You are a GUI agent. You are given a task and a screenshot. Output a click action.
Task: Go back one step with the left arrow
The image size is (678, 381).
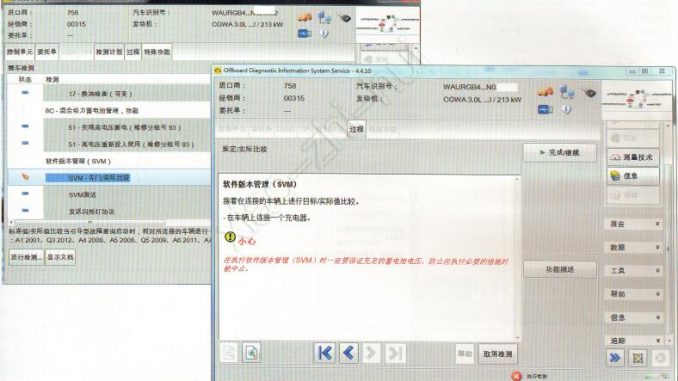coord(349,353)
